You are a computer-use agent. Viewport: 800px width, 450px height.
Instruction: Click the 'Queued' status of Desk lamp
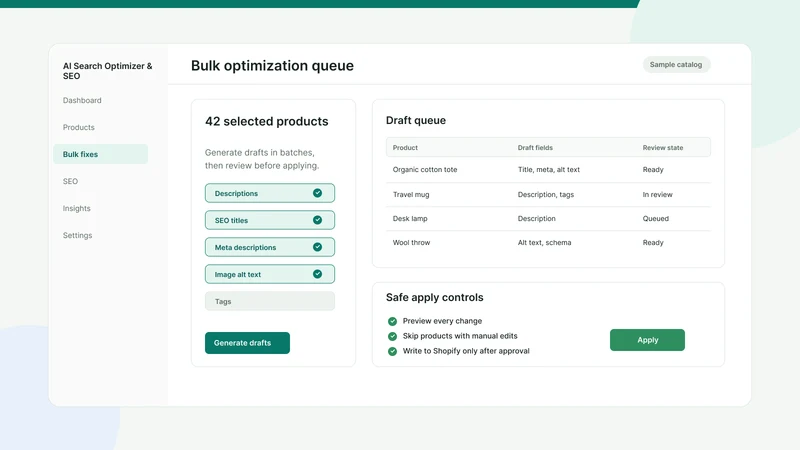pyautogui.click(x=656, y=218)
